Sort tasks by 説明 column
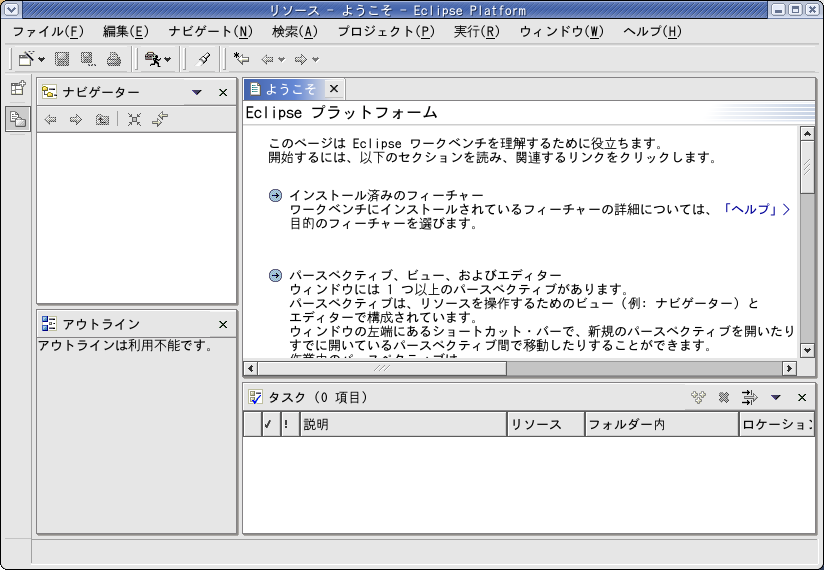The width and height of the screenshot is (824, 570). (404, 424)
